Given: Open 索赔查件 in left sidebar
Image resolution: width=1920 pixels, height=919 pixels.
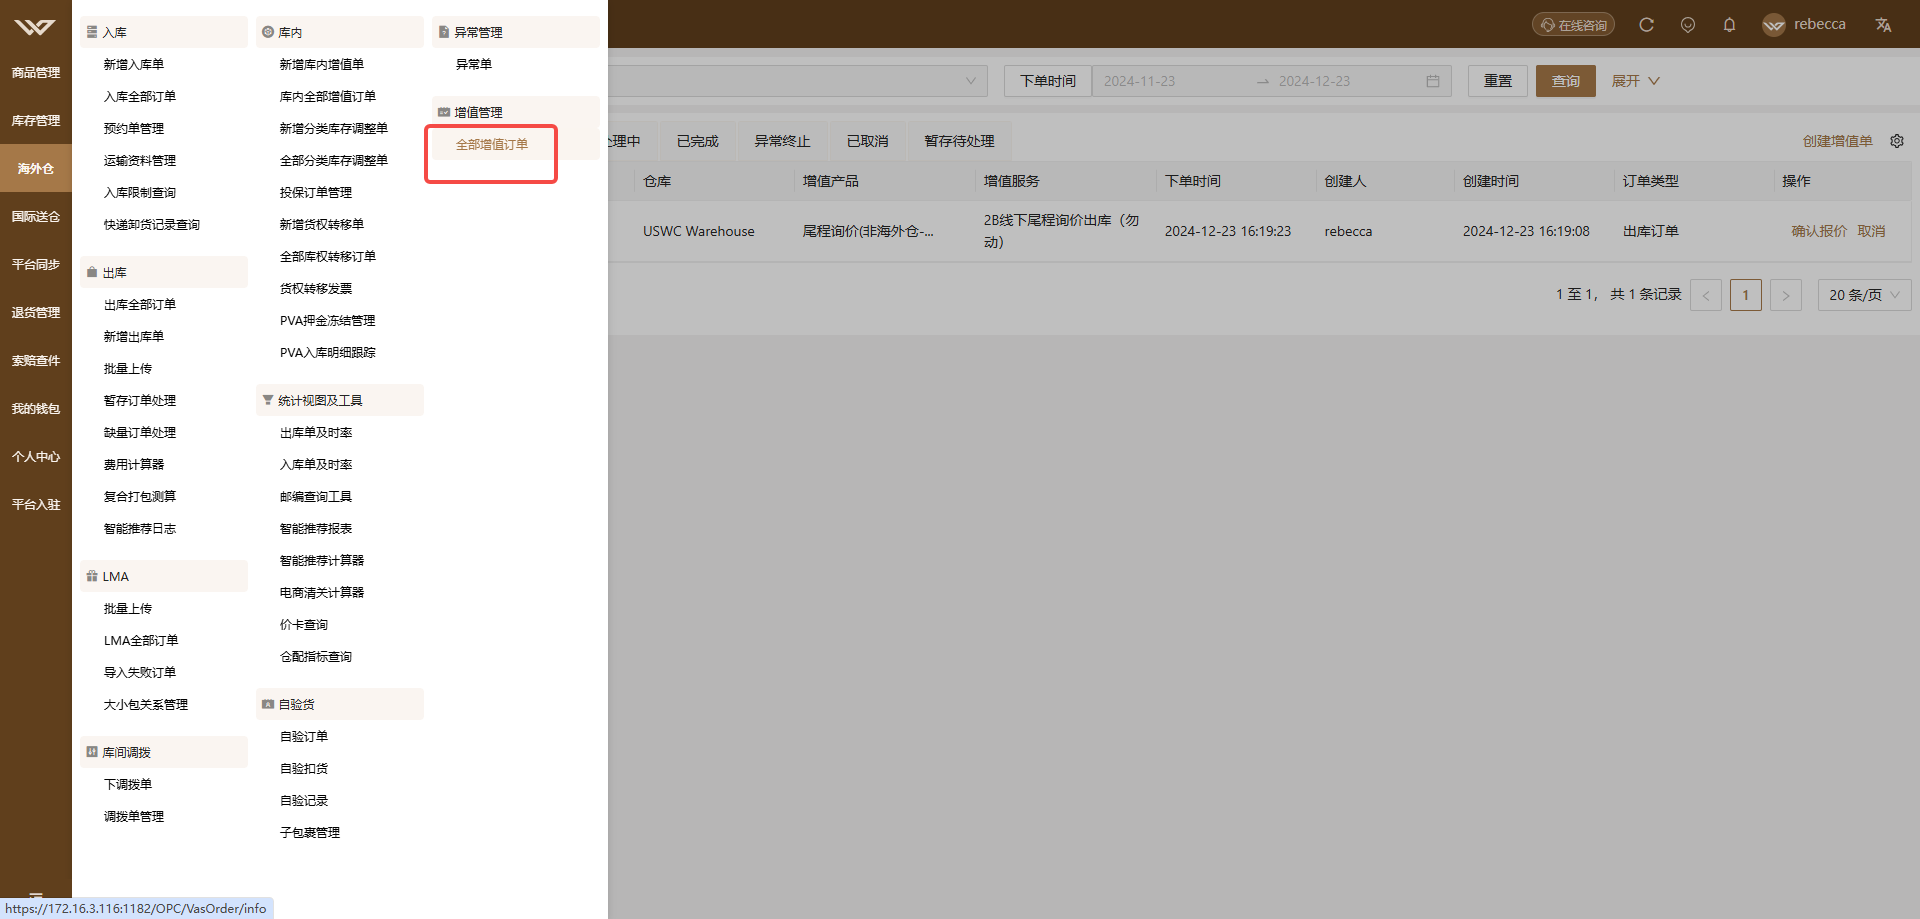Looking at the screenshot, I should point(36,360).
